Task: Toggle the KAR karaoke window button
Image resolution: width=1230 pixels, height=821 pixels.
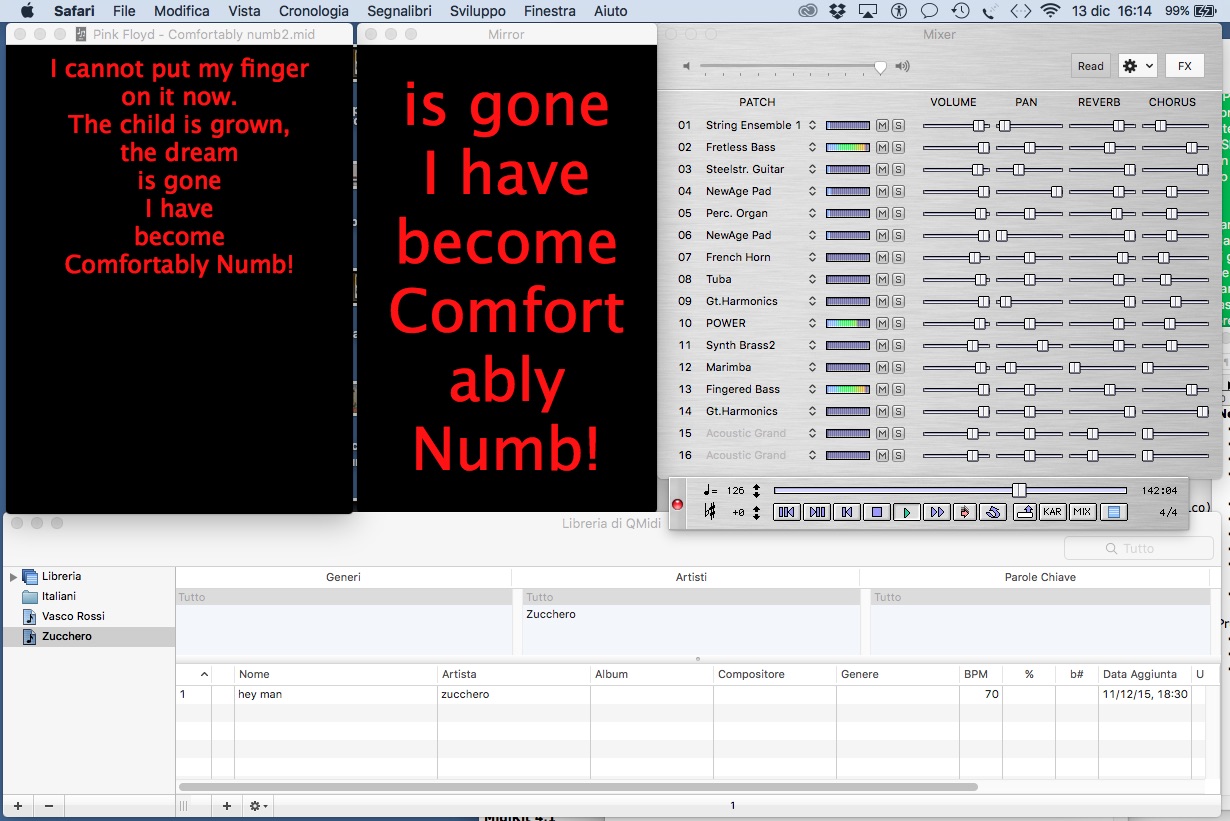Action: [1052, 512]
